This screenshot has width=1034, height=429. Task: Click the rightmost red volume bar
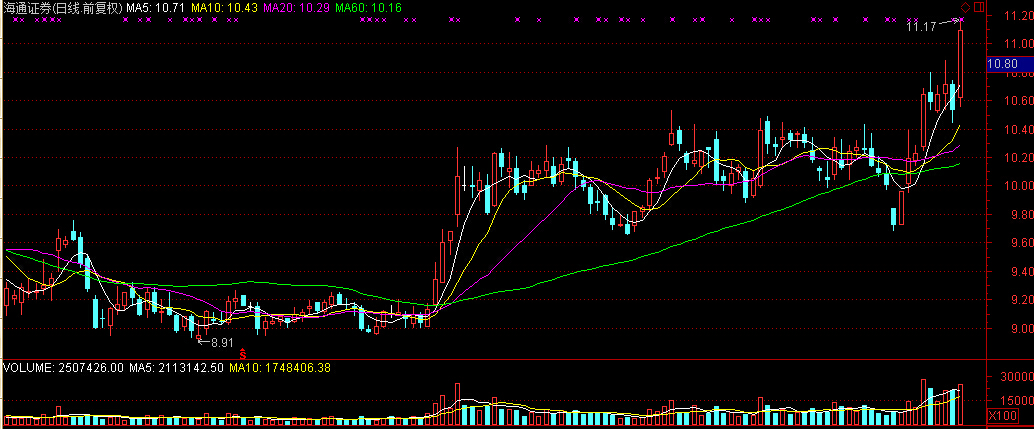[x=960, y=405]
